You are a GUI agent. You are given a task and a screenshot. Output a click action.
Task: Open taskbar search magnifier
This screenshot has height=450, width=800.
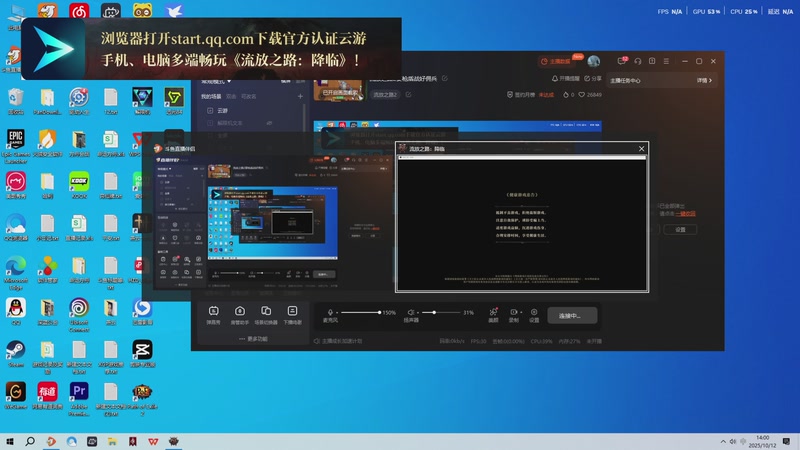point(30,441)
